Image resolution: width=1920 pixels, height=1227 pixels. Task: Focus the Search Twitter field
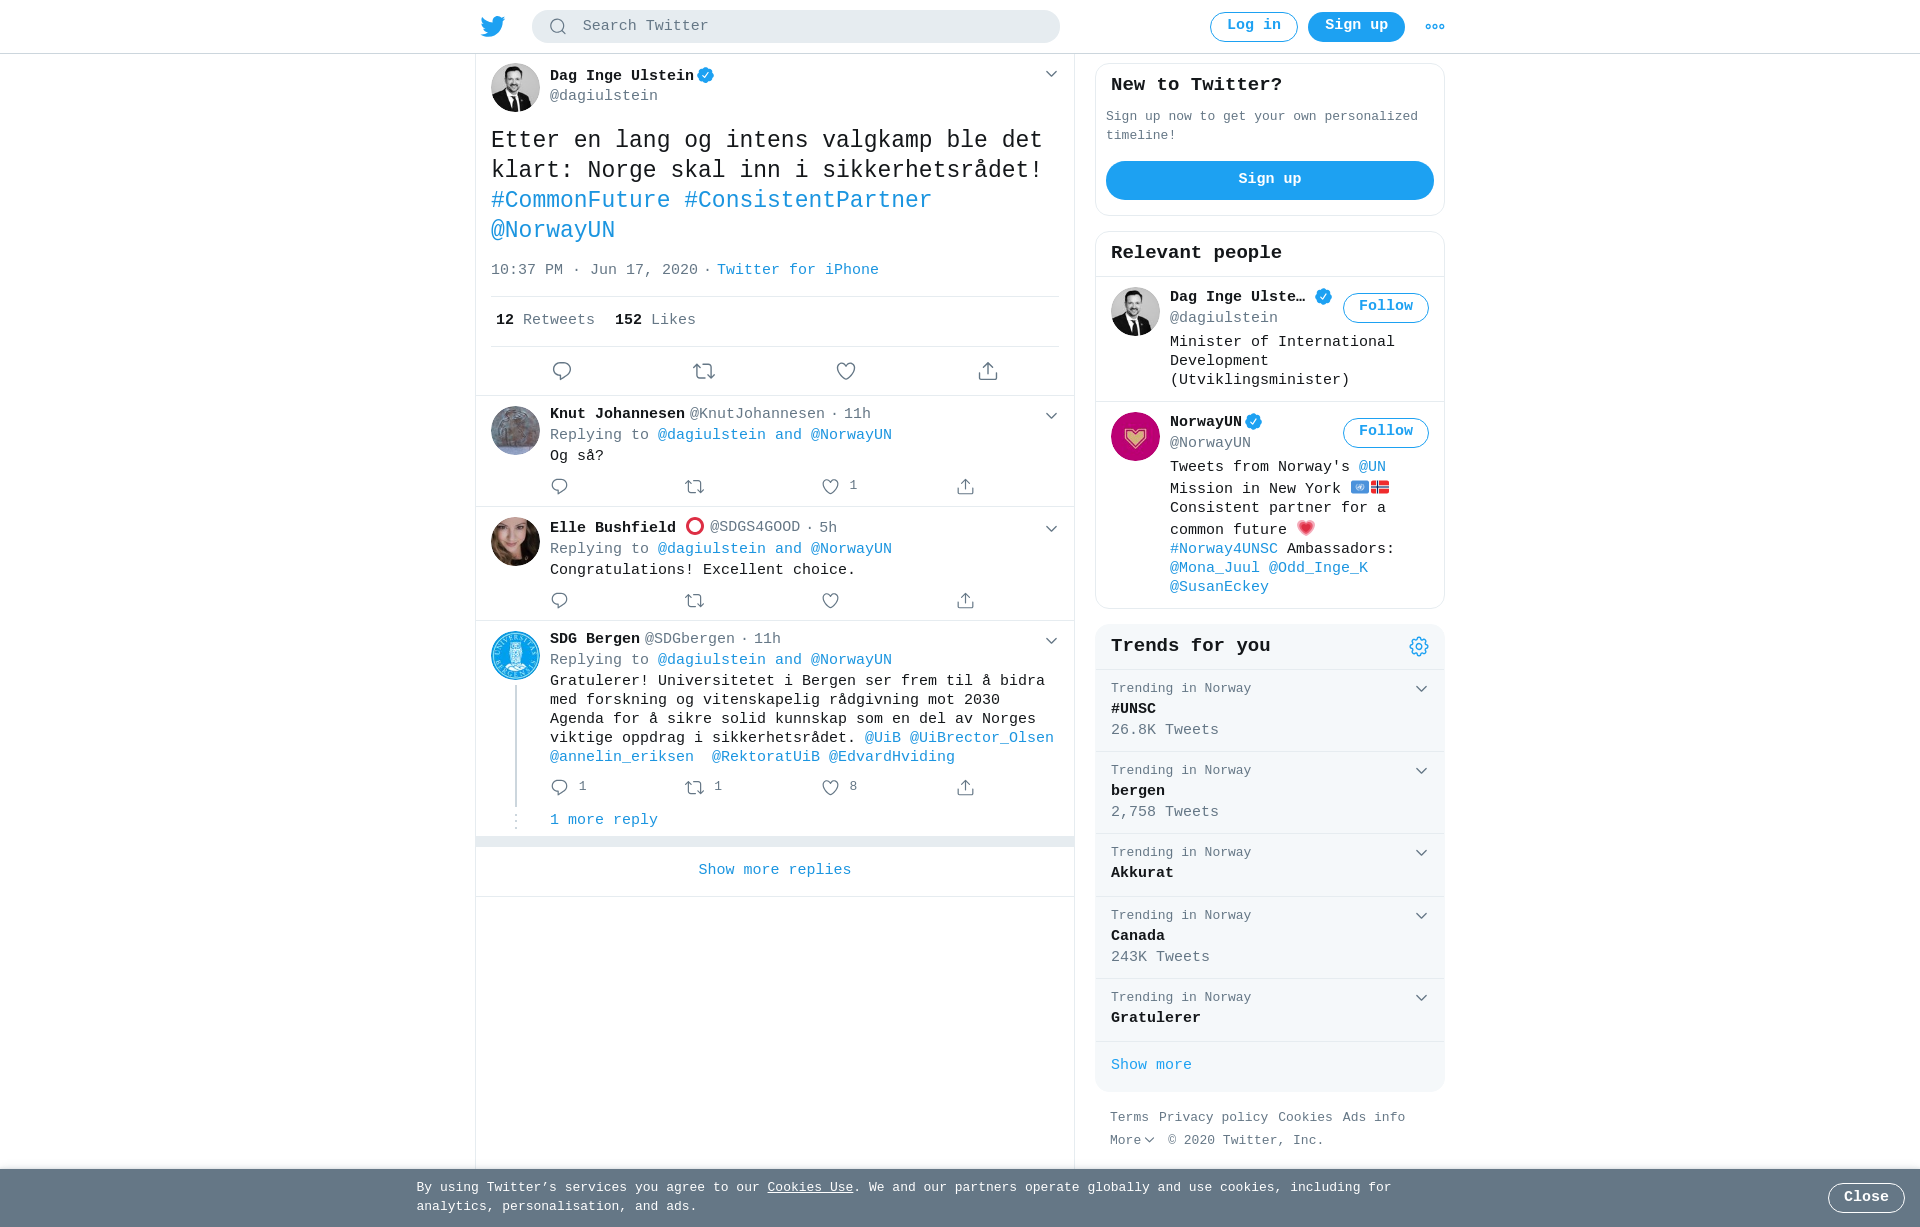[x=796, y=27]
